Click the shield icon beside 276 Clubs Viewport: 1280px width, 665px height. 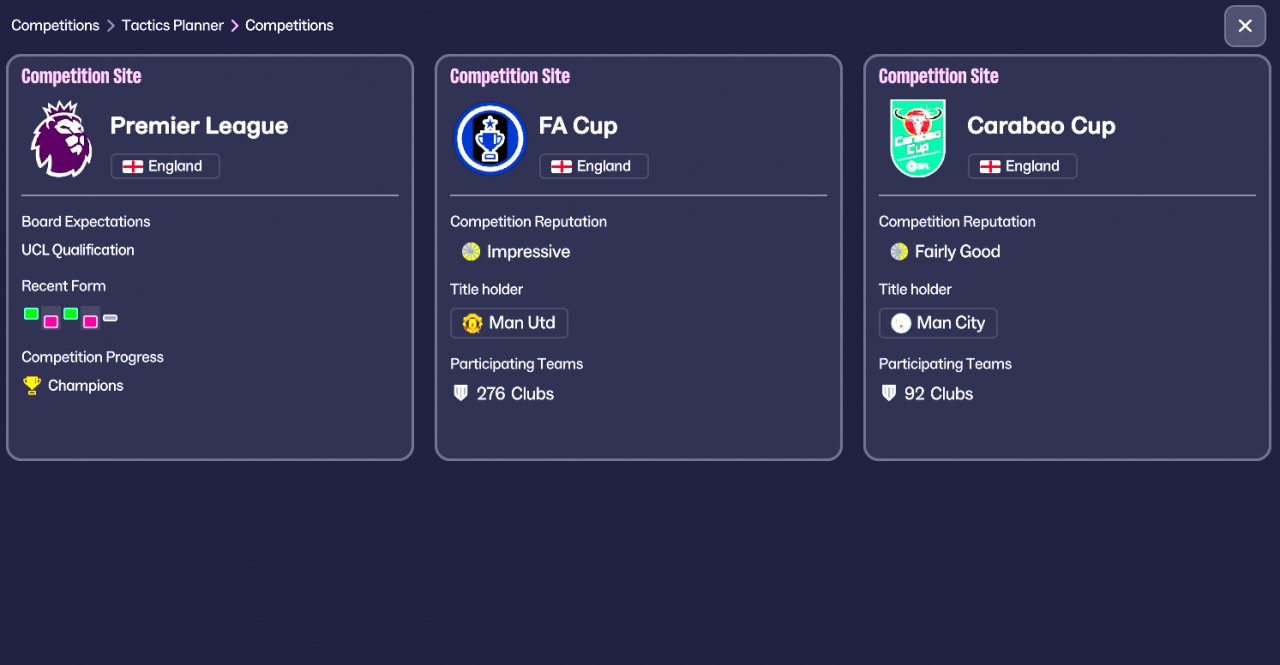click(x=460, y=393)
